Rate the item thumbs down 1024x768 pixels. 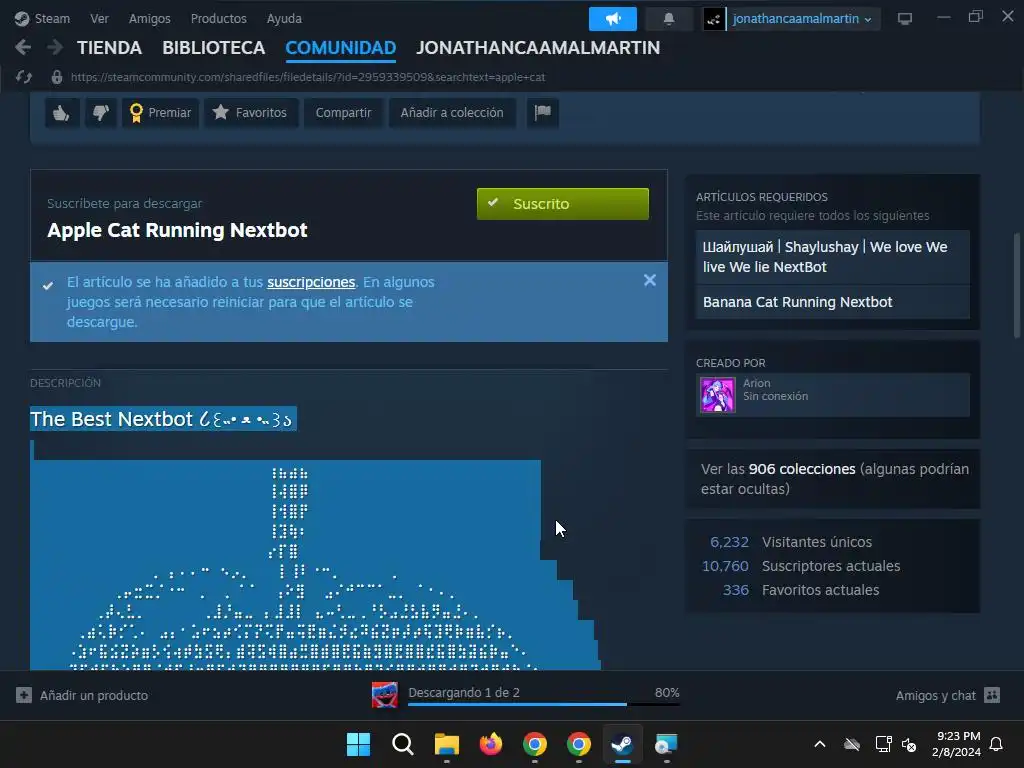coord(100,113)
